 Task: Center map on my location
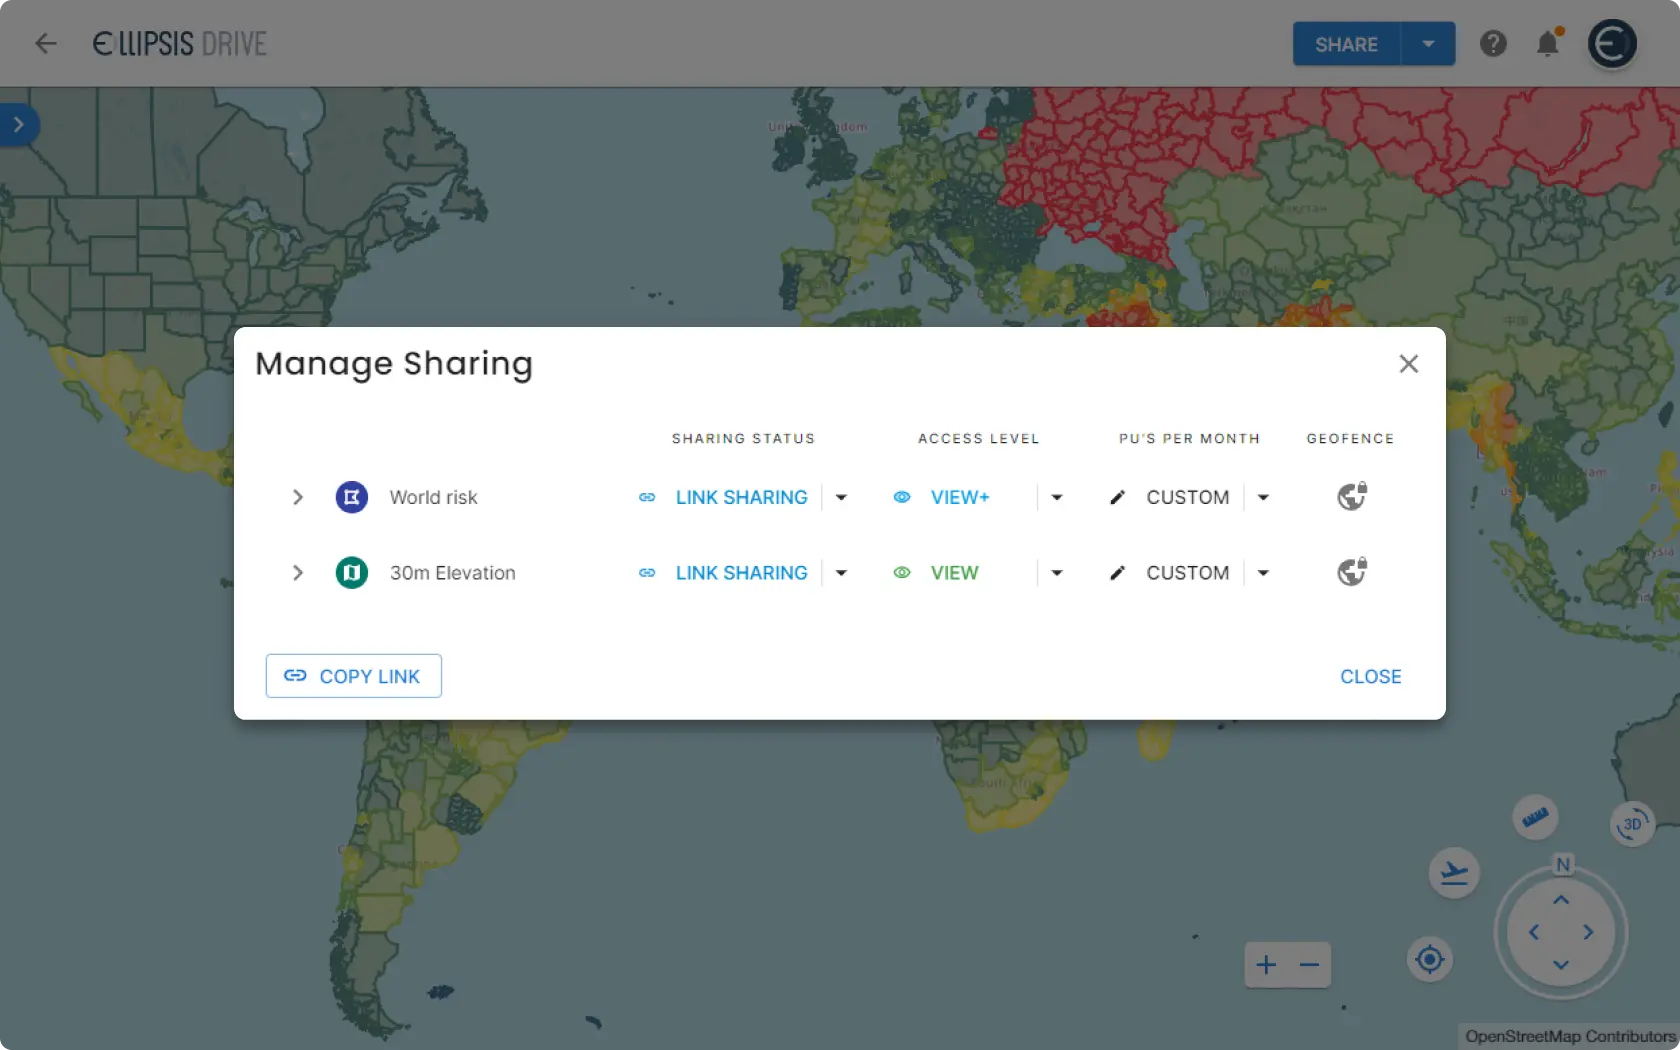tap(1430, 960)
